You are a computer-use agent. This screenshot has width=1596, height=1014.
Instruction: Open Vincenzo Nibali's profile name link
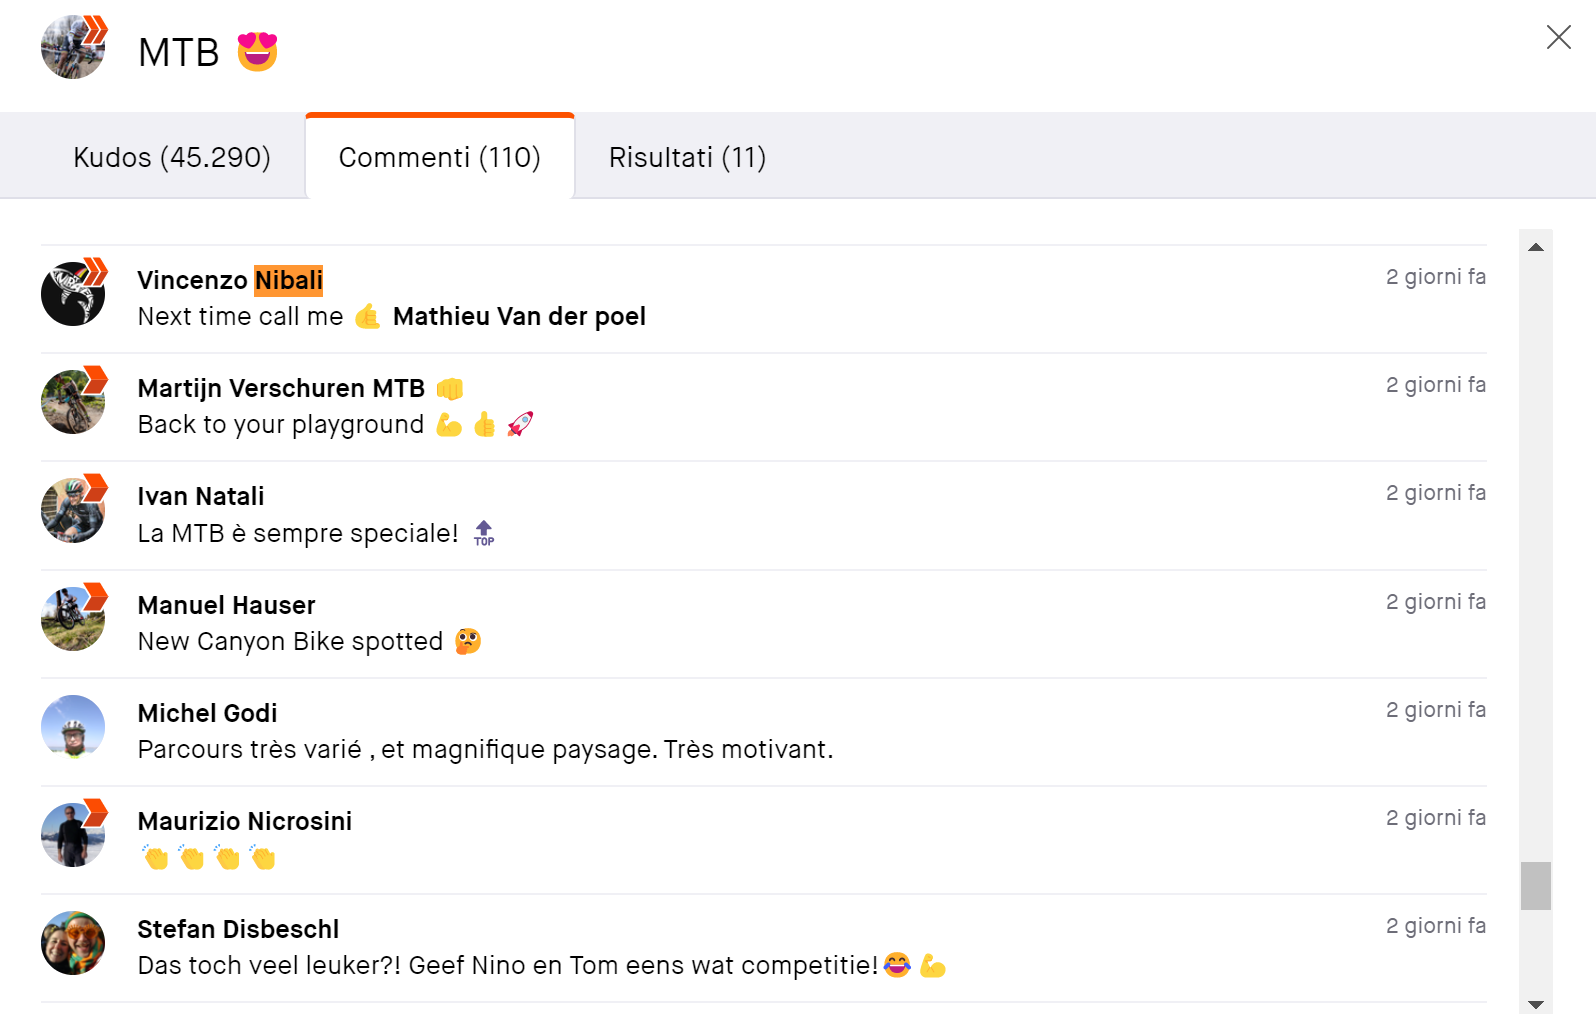[x=229, y=280]
